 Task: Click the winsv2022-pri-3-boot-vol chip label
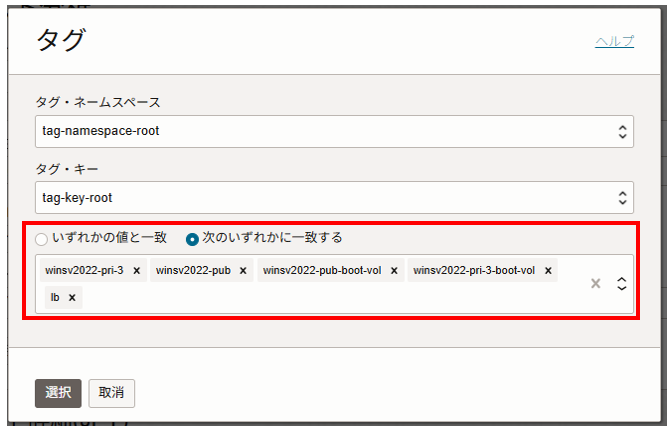475,271
